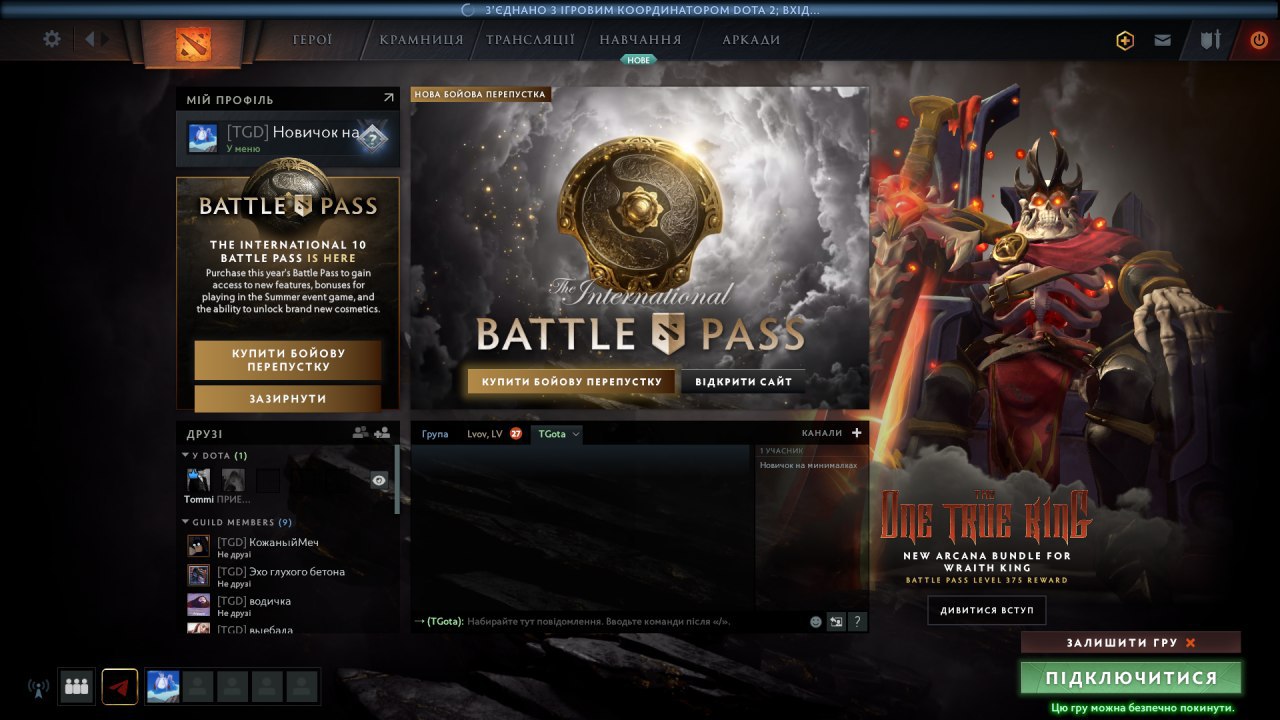
Task: Click the КАНАЛИ channels label
Action: click(822, 433)
